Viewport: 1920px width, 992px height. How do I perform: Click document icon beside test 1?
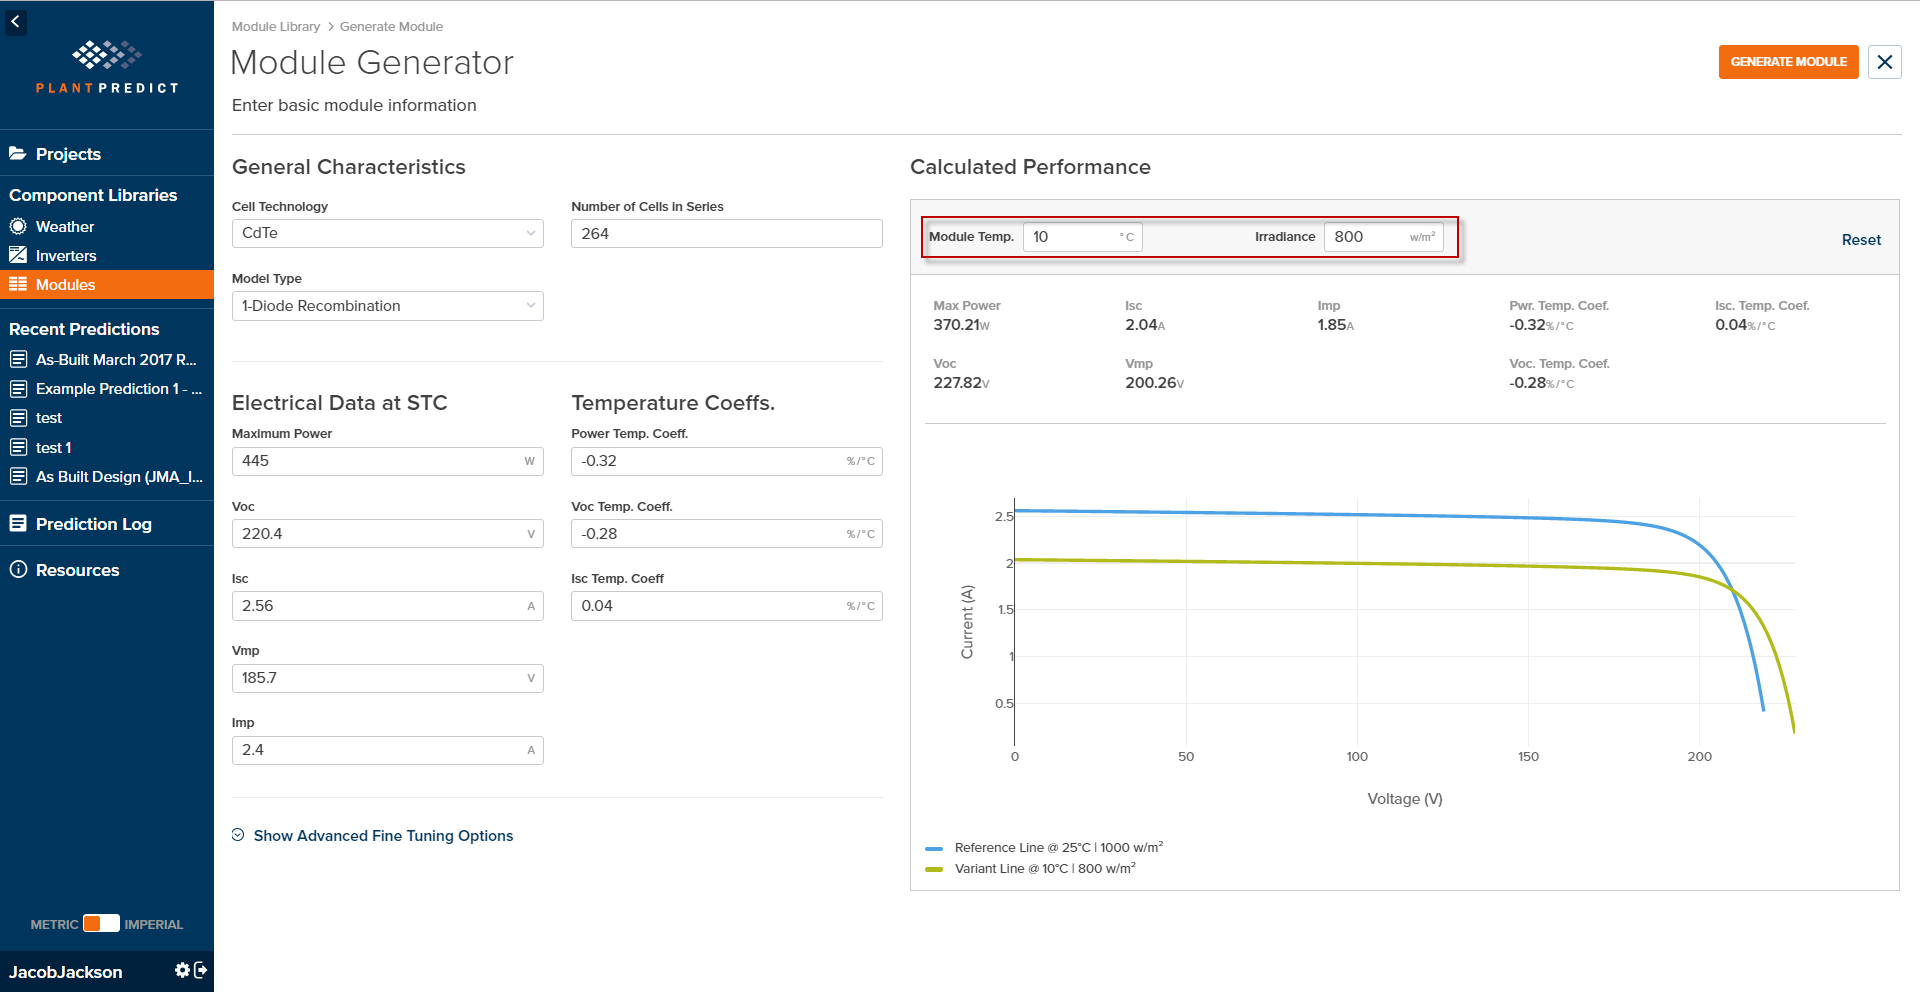[x=18, y=447]
